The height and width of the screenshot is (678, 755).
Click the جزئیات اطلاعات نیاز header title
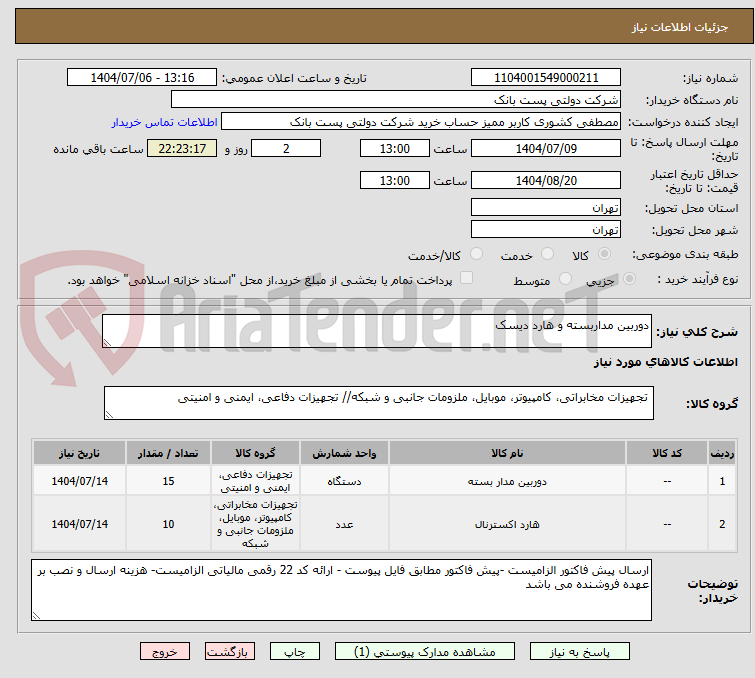click(x=679, y=27)
